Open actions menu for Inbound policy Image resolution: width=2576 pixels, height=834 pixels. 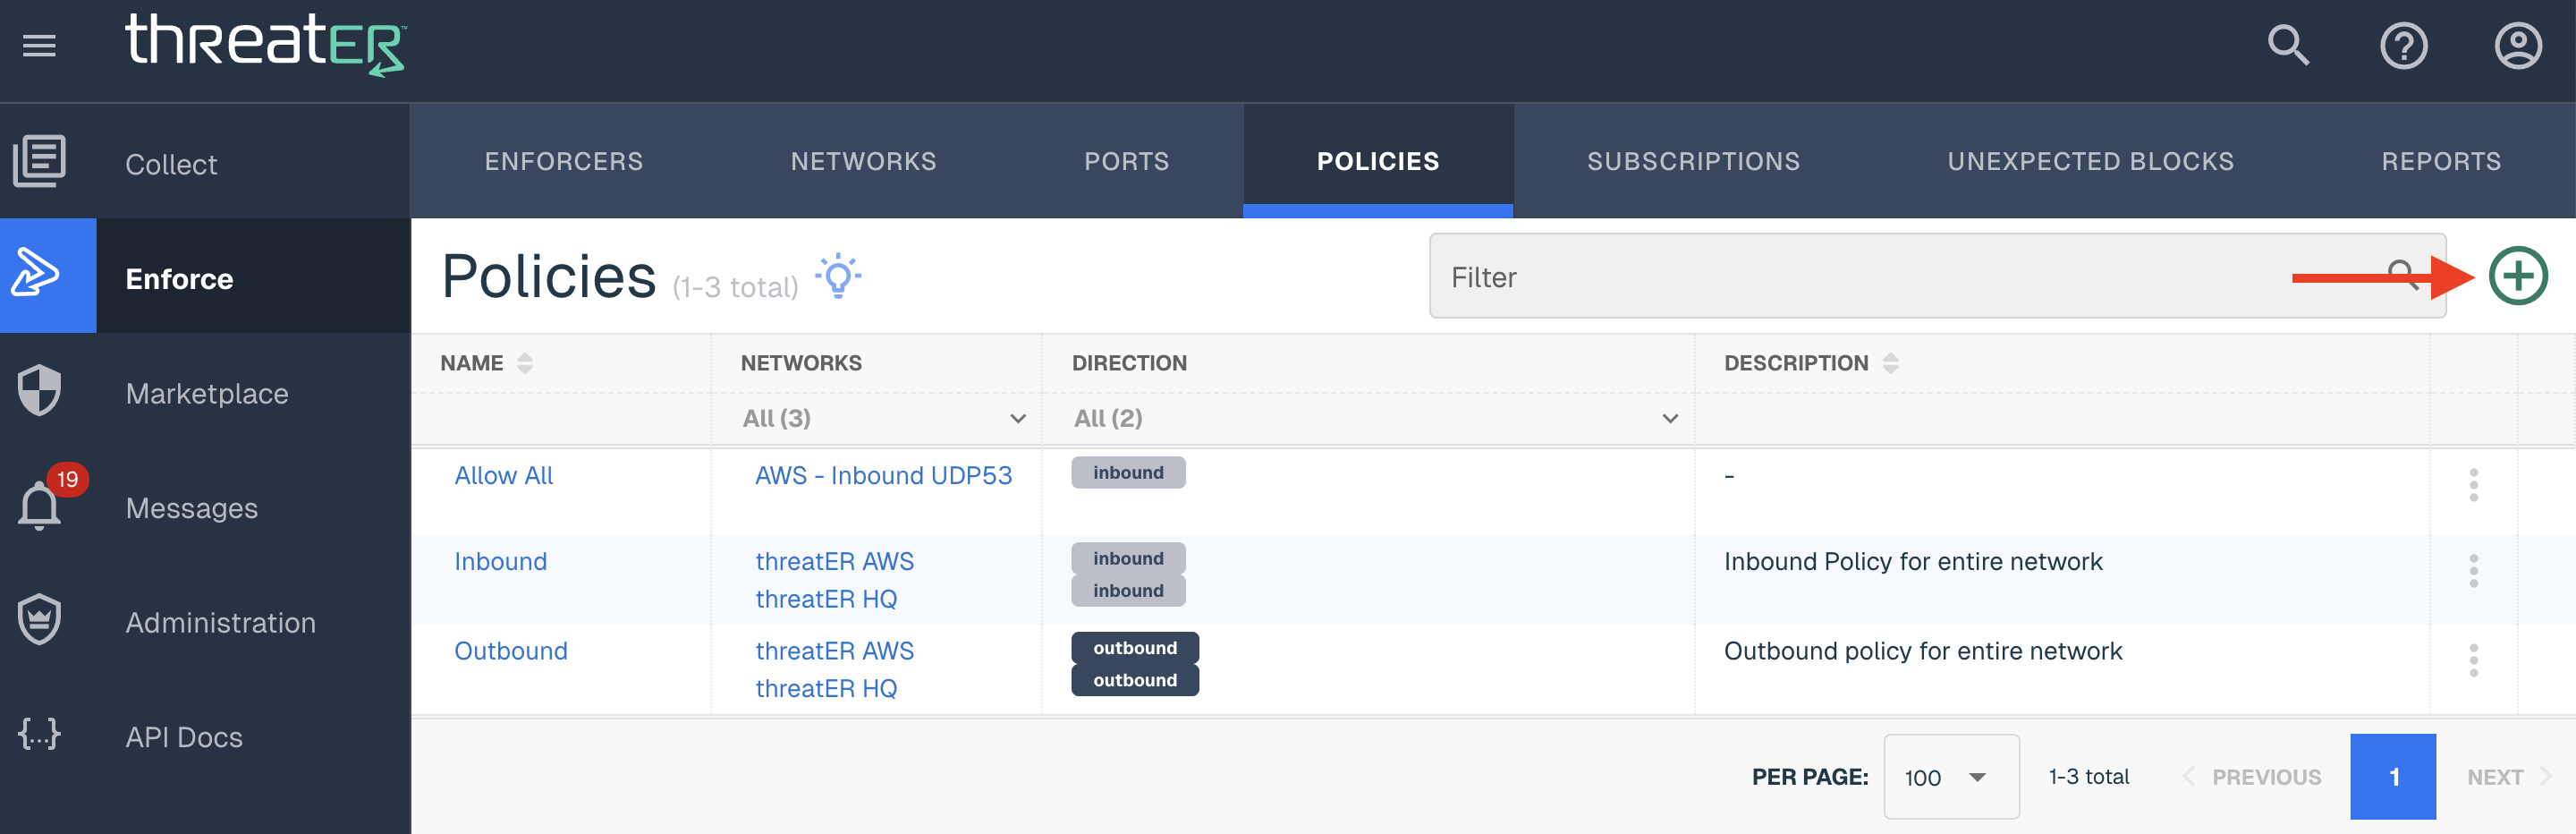pyautogui.click(x=2473, y=571)
